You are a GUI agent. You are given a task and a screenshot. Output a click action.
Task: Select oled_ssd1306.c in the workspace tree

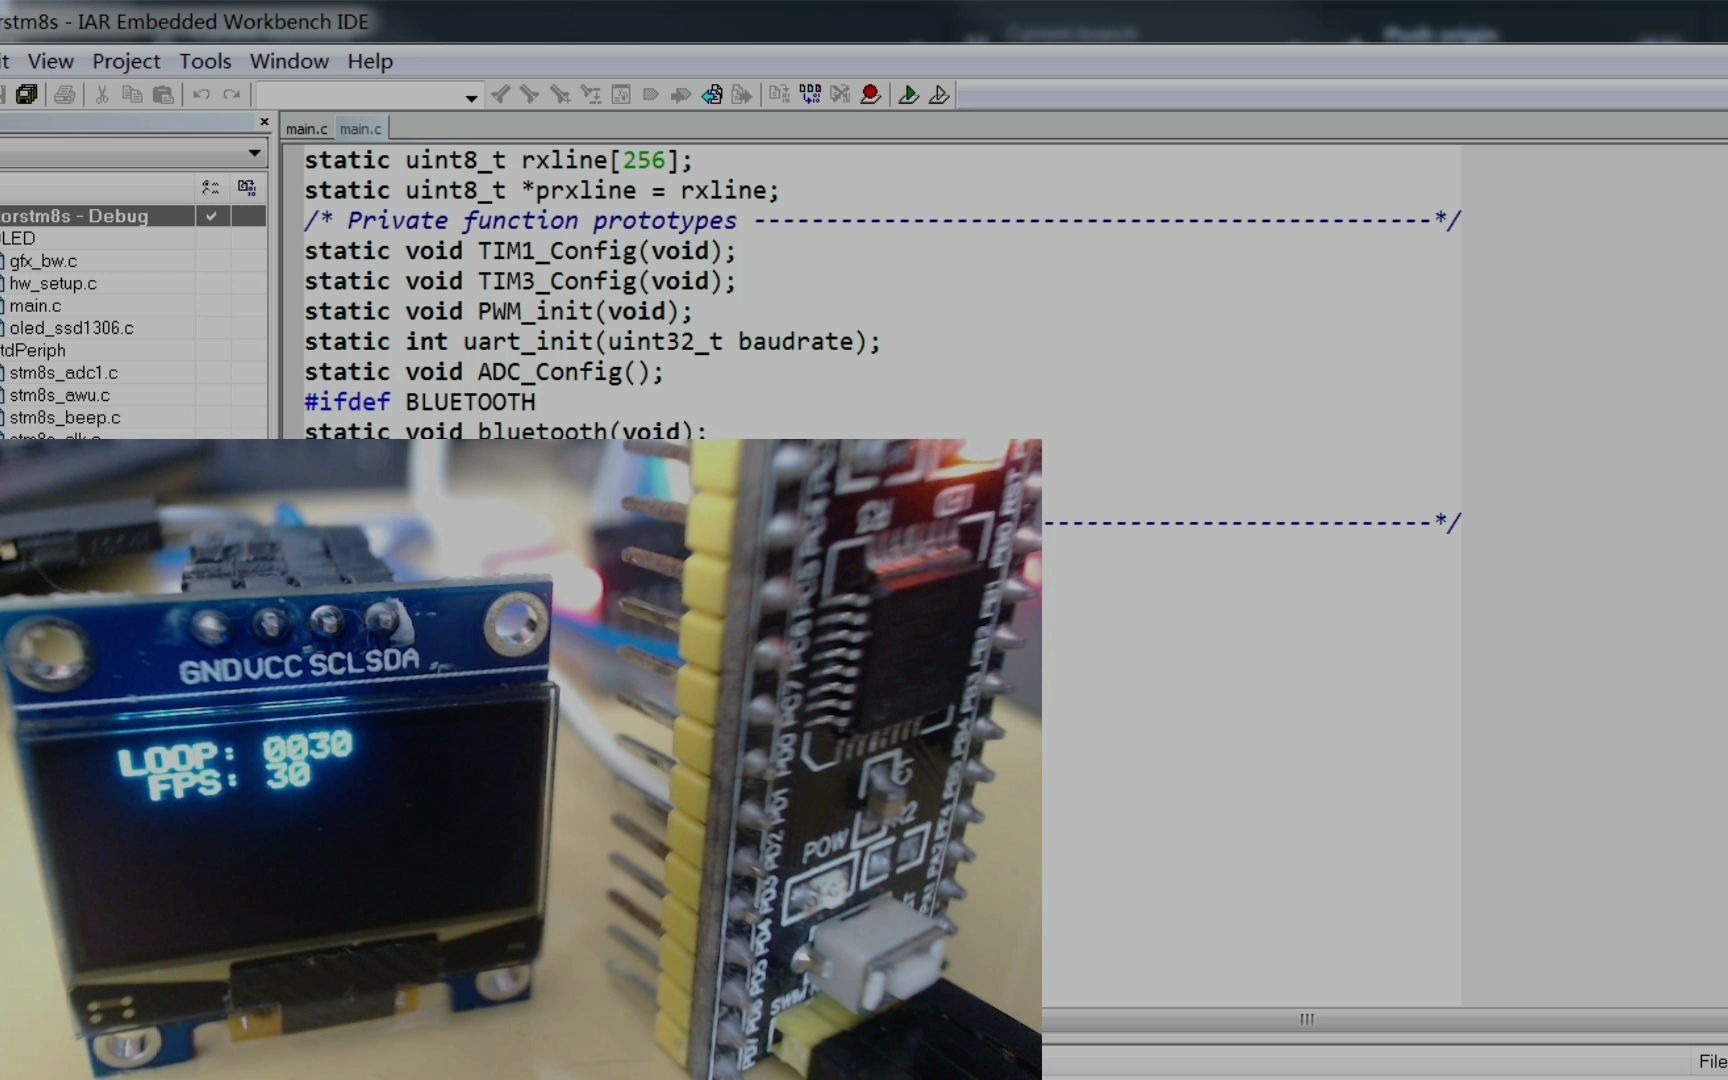click(71, 328)
